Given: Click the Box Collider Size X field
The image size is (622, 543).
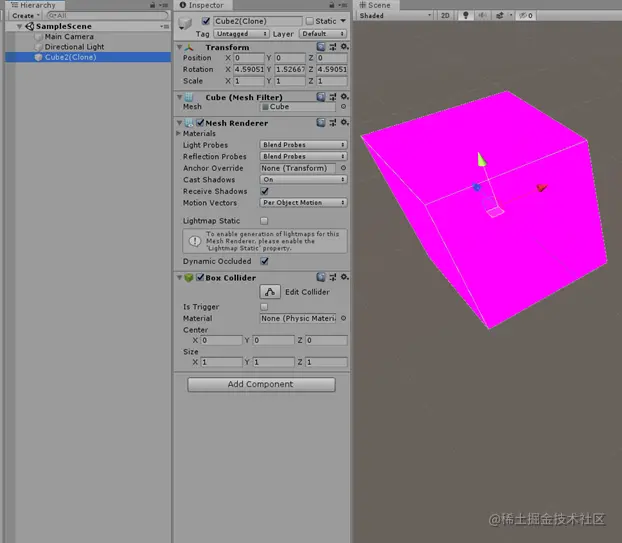Looking at the screenshot, I should tap(221, 362).
